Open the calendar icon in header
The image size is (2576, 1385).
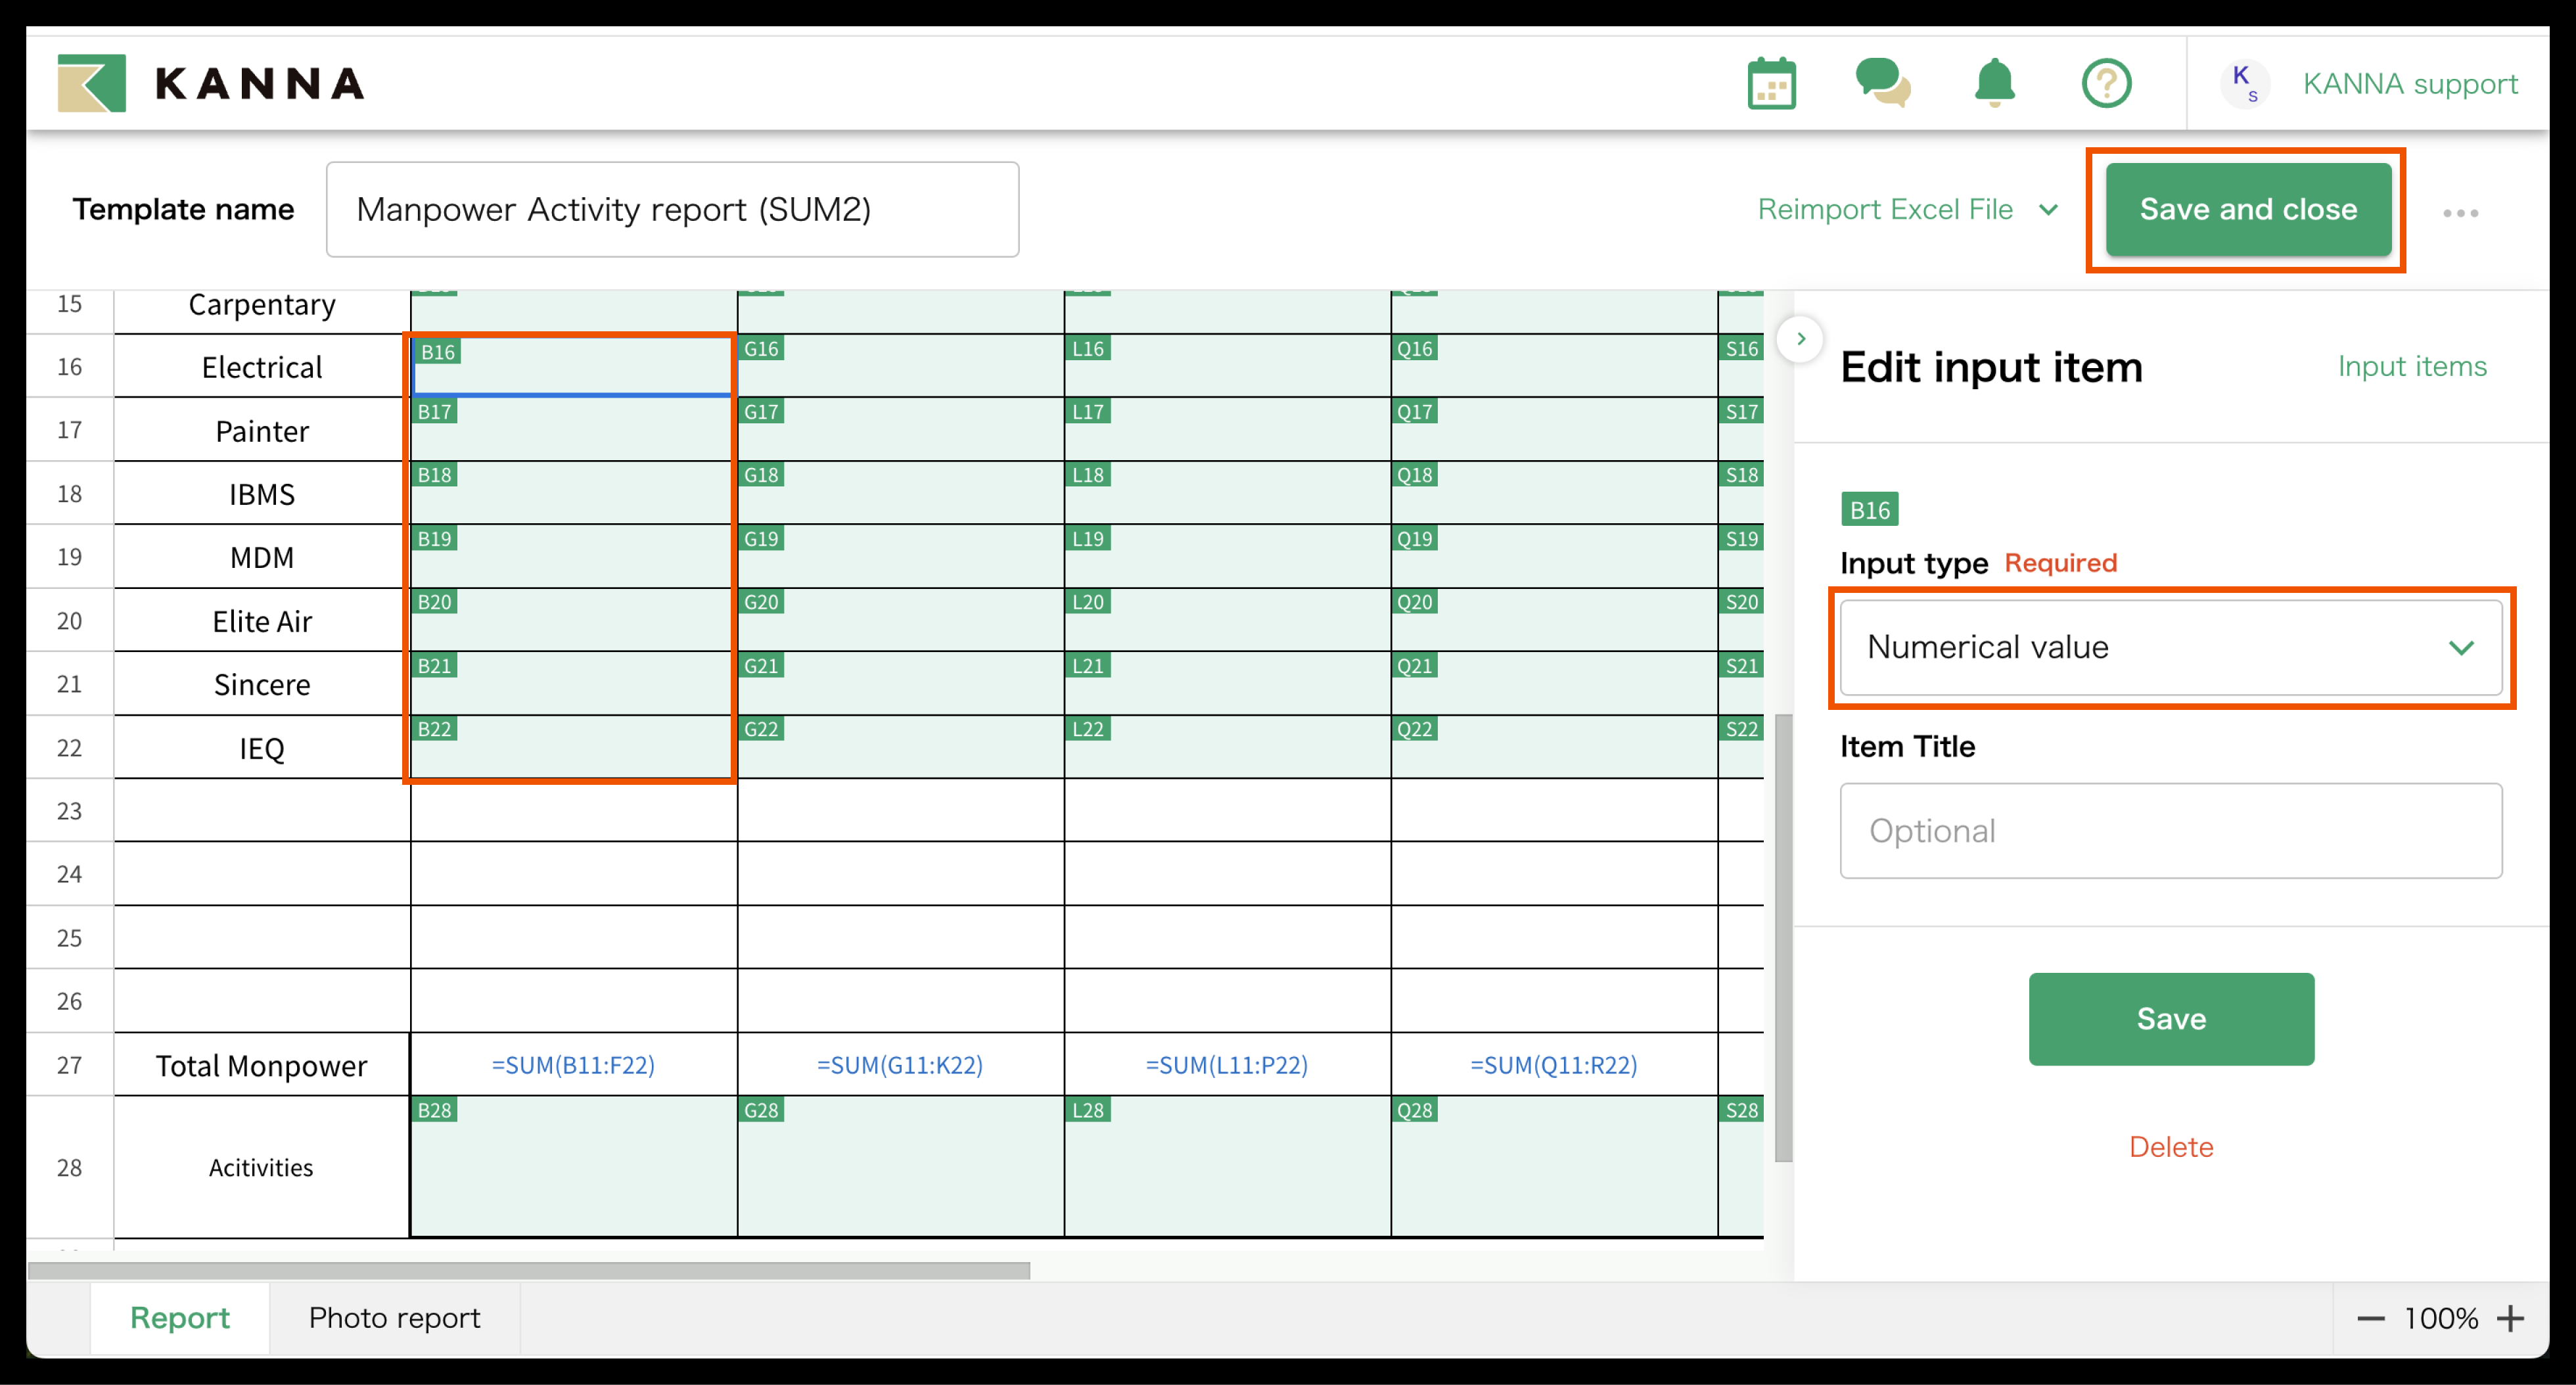coord(1771,83)
